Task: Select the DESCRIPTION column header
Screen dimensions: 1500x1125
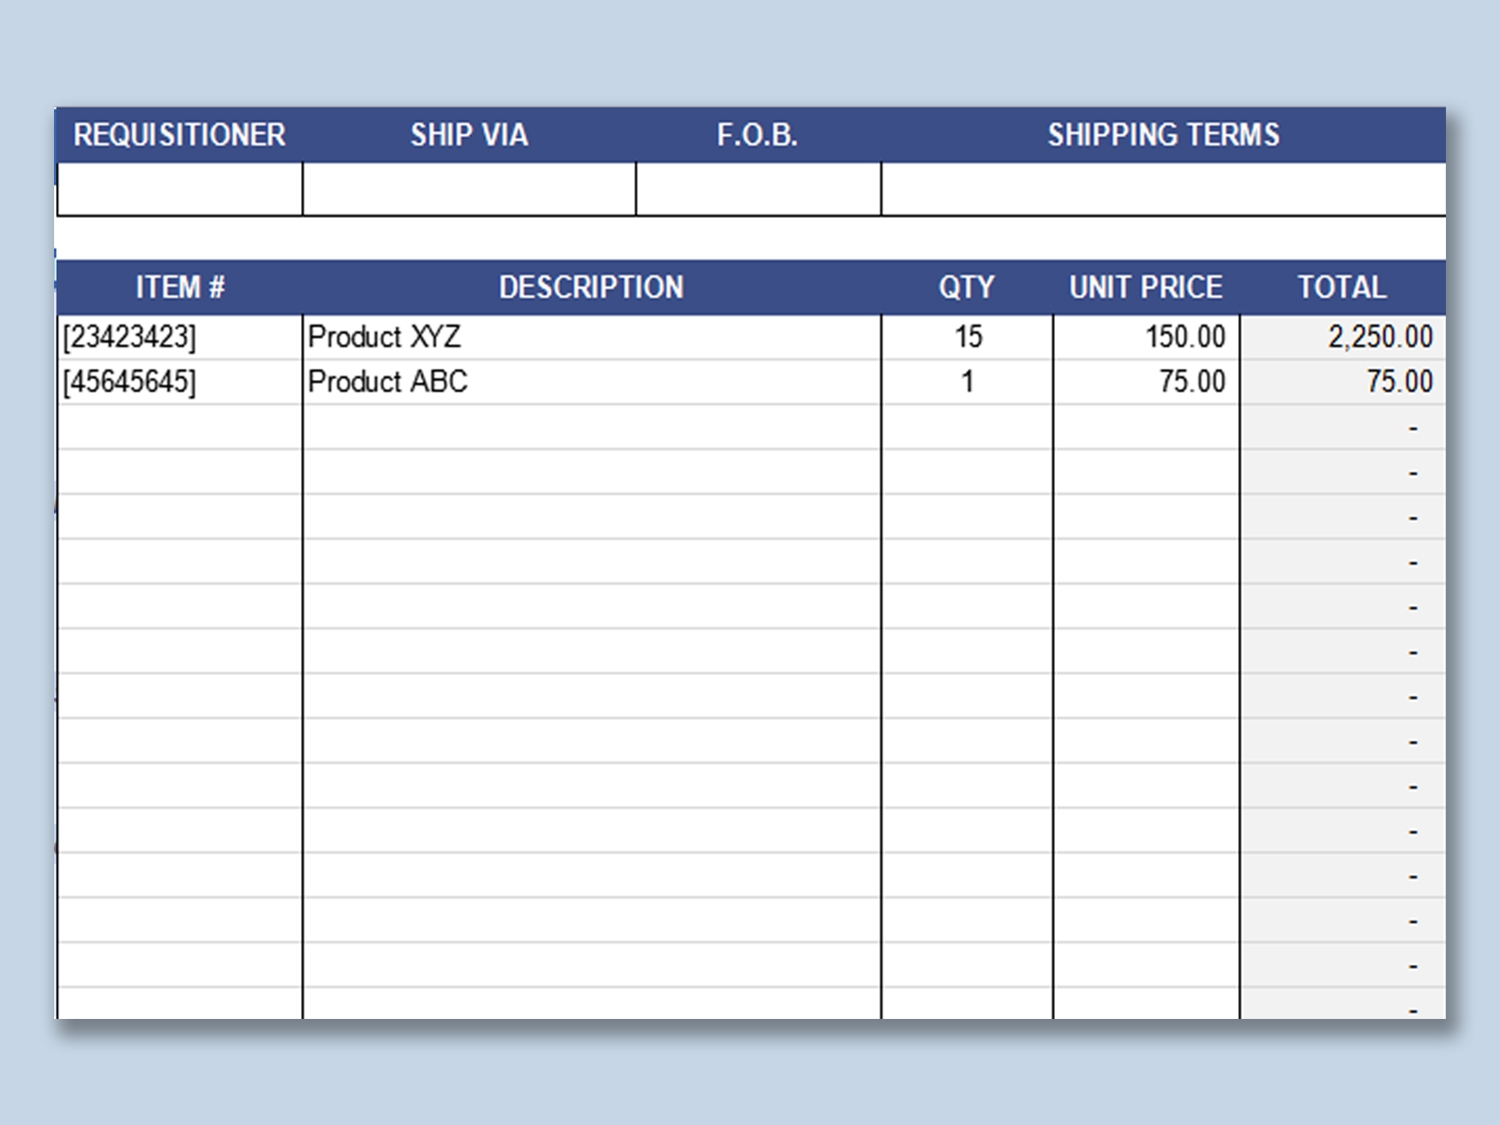Action: 591,288
